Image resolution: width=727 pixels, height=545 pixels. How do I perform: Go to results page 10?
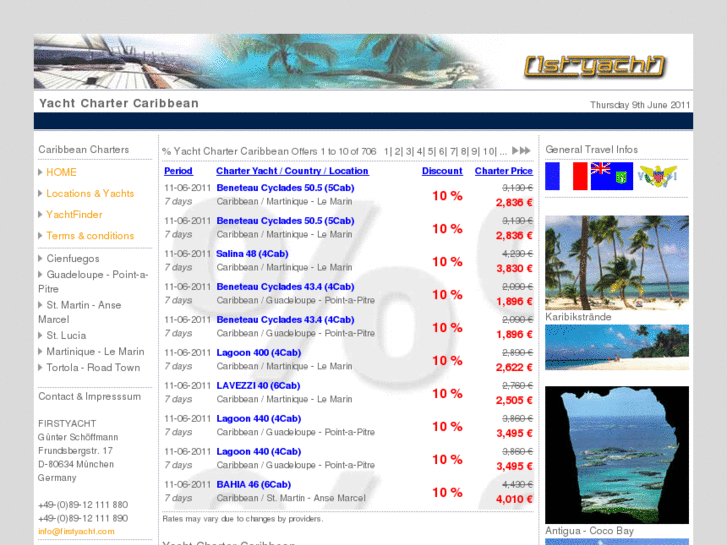click(489, 151)
